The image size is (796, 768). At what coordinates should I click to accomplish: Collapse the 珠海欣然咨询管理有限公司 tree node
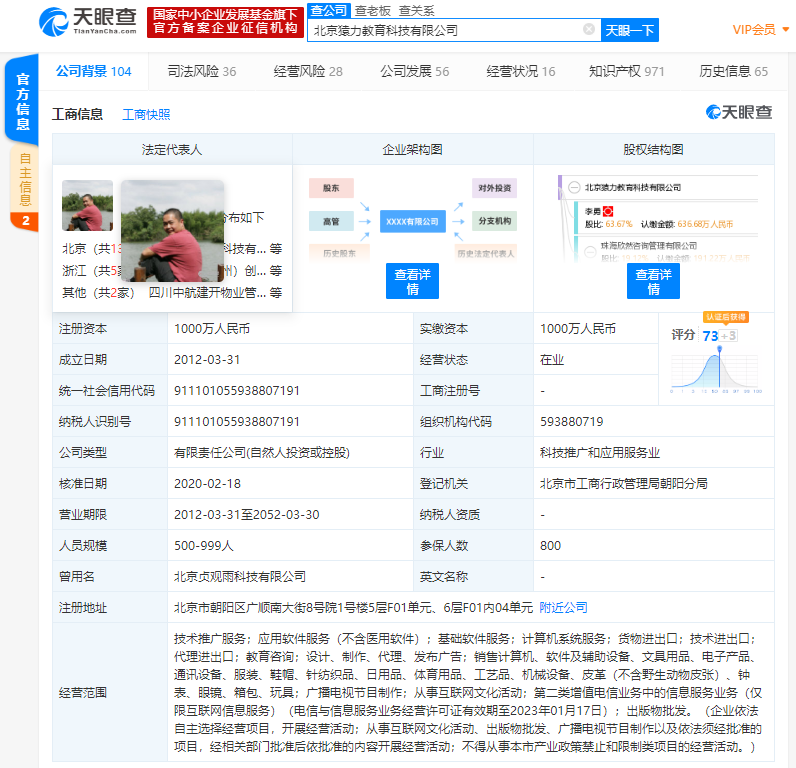pos(590,251)
